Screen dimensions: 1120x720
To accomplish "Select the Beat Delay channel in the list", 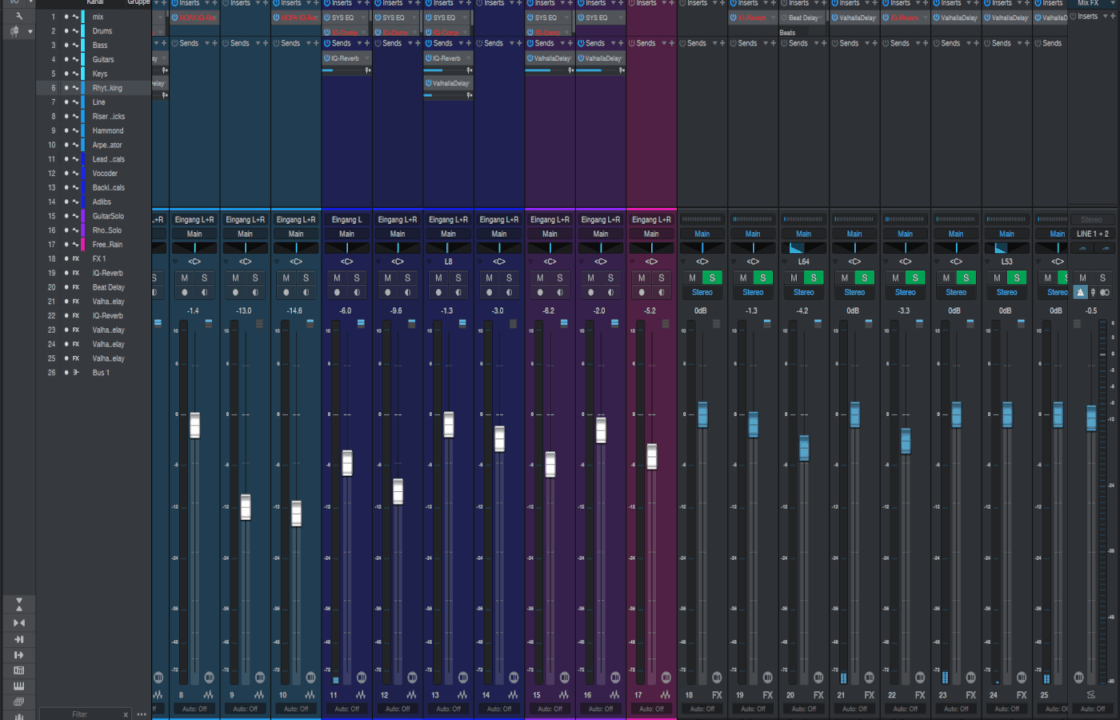I will (x=108, y=287).
